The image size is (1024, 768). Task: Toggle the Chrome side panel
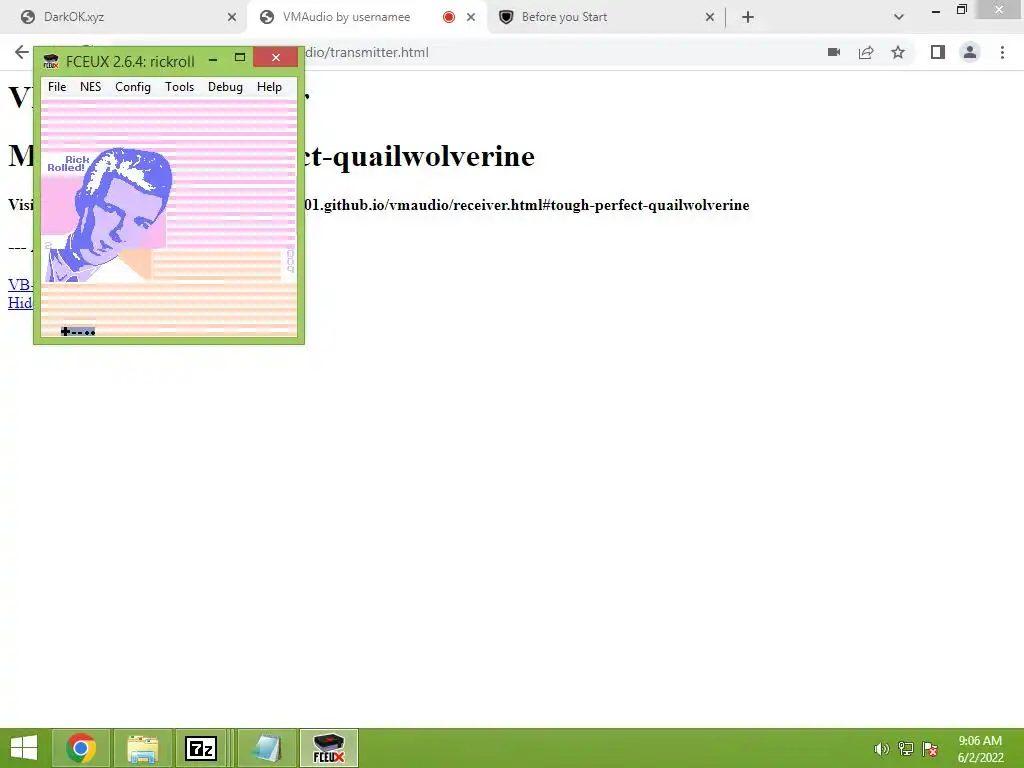[x=938, y=52]
